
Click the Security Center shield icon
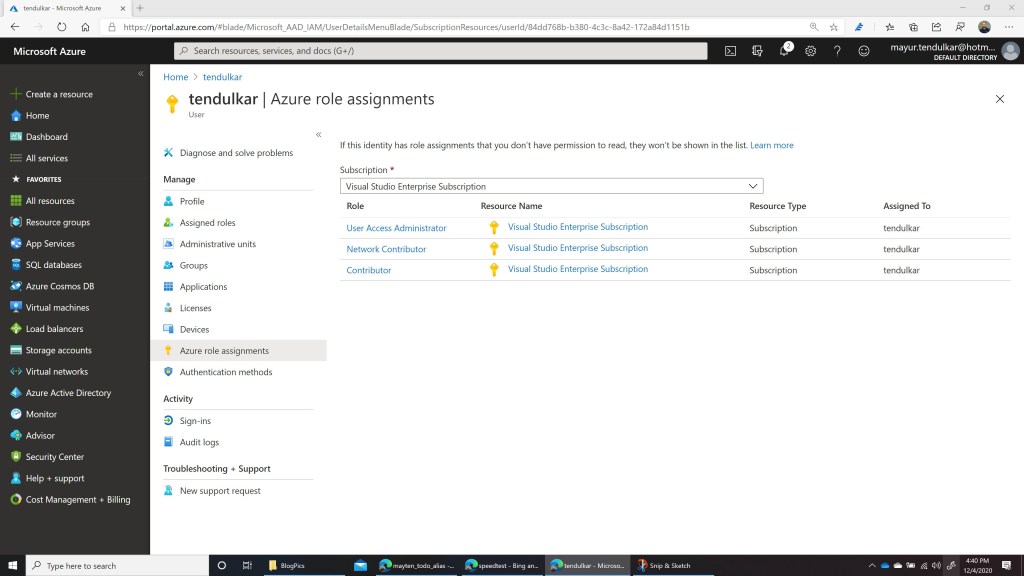pos(16,457)
